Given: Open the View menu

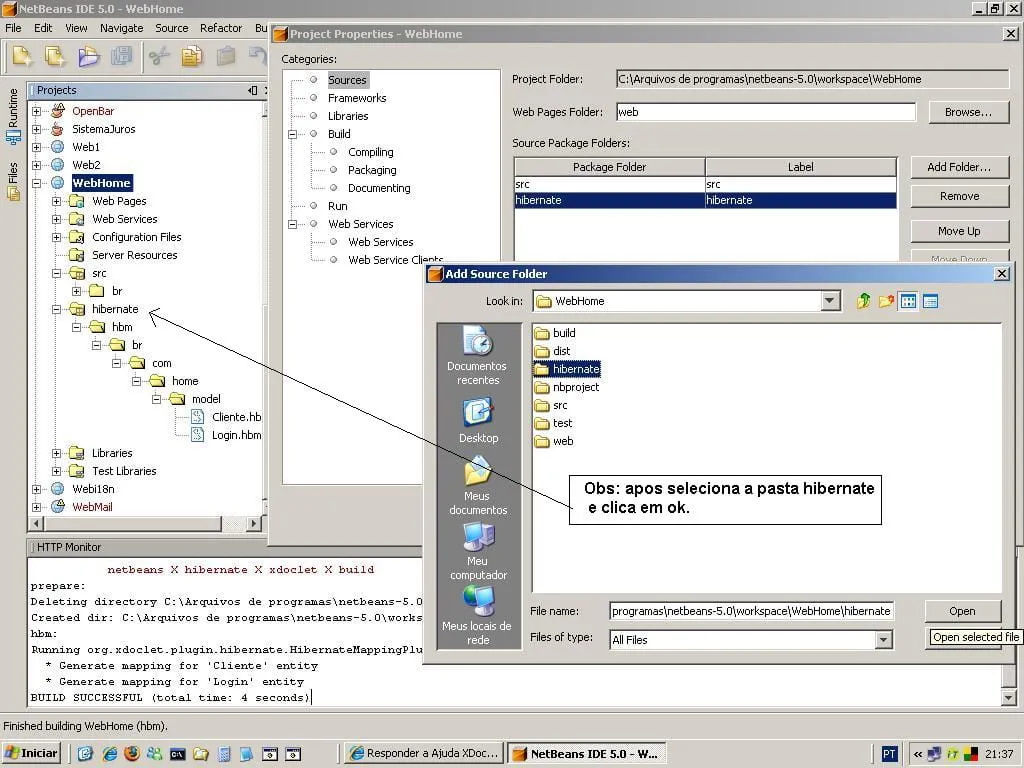Looking at the screenshot, I should click(x=76, y=28).
